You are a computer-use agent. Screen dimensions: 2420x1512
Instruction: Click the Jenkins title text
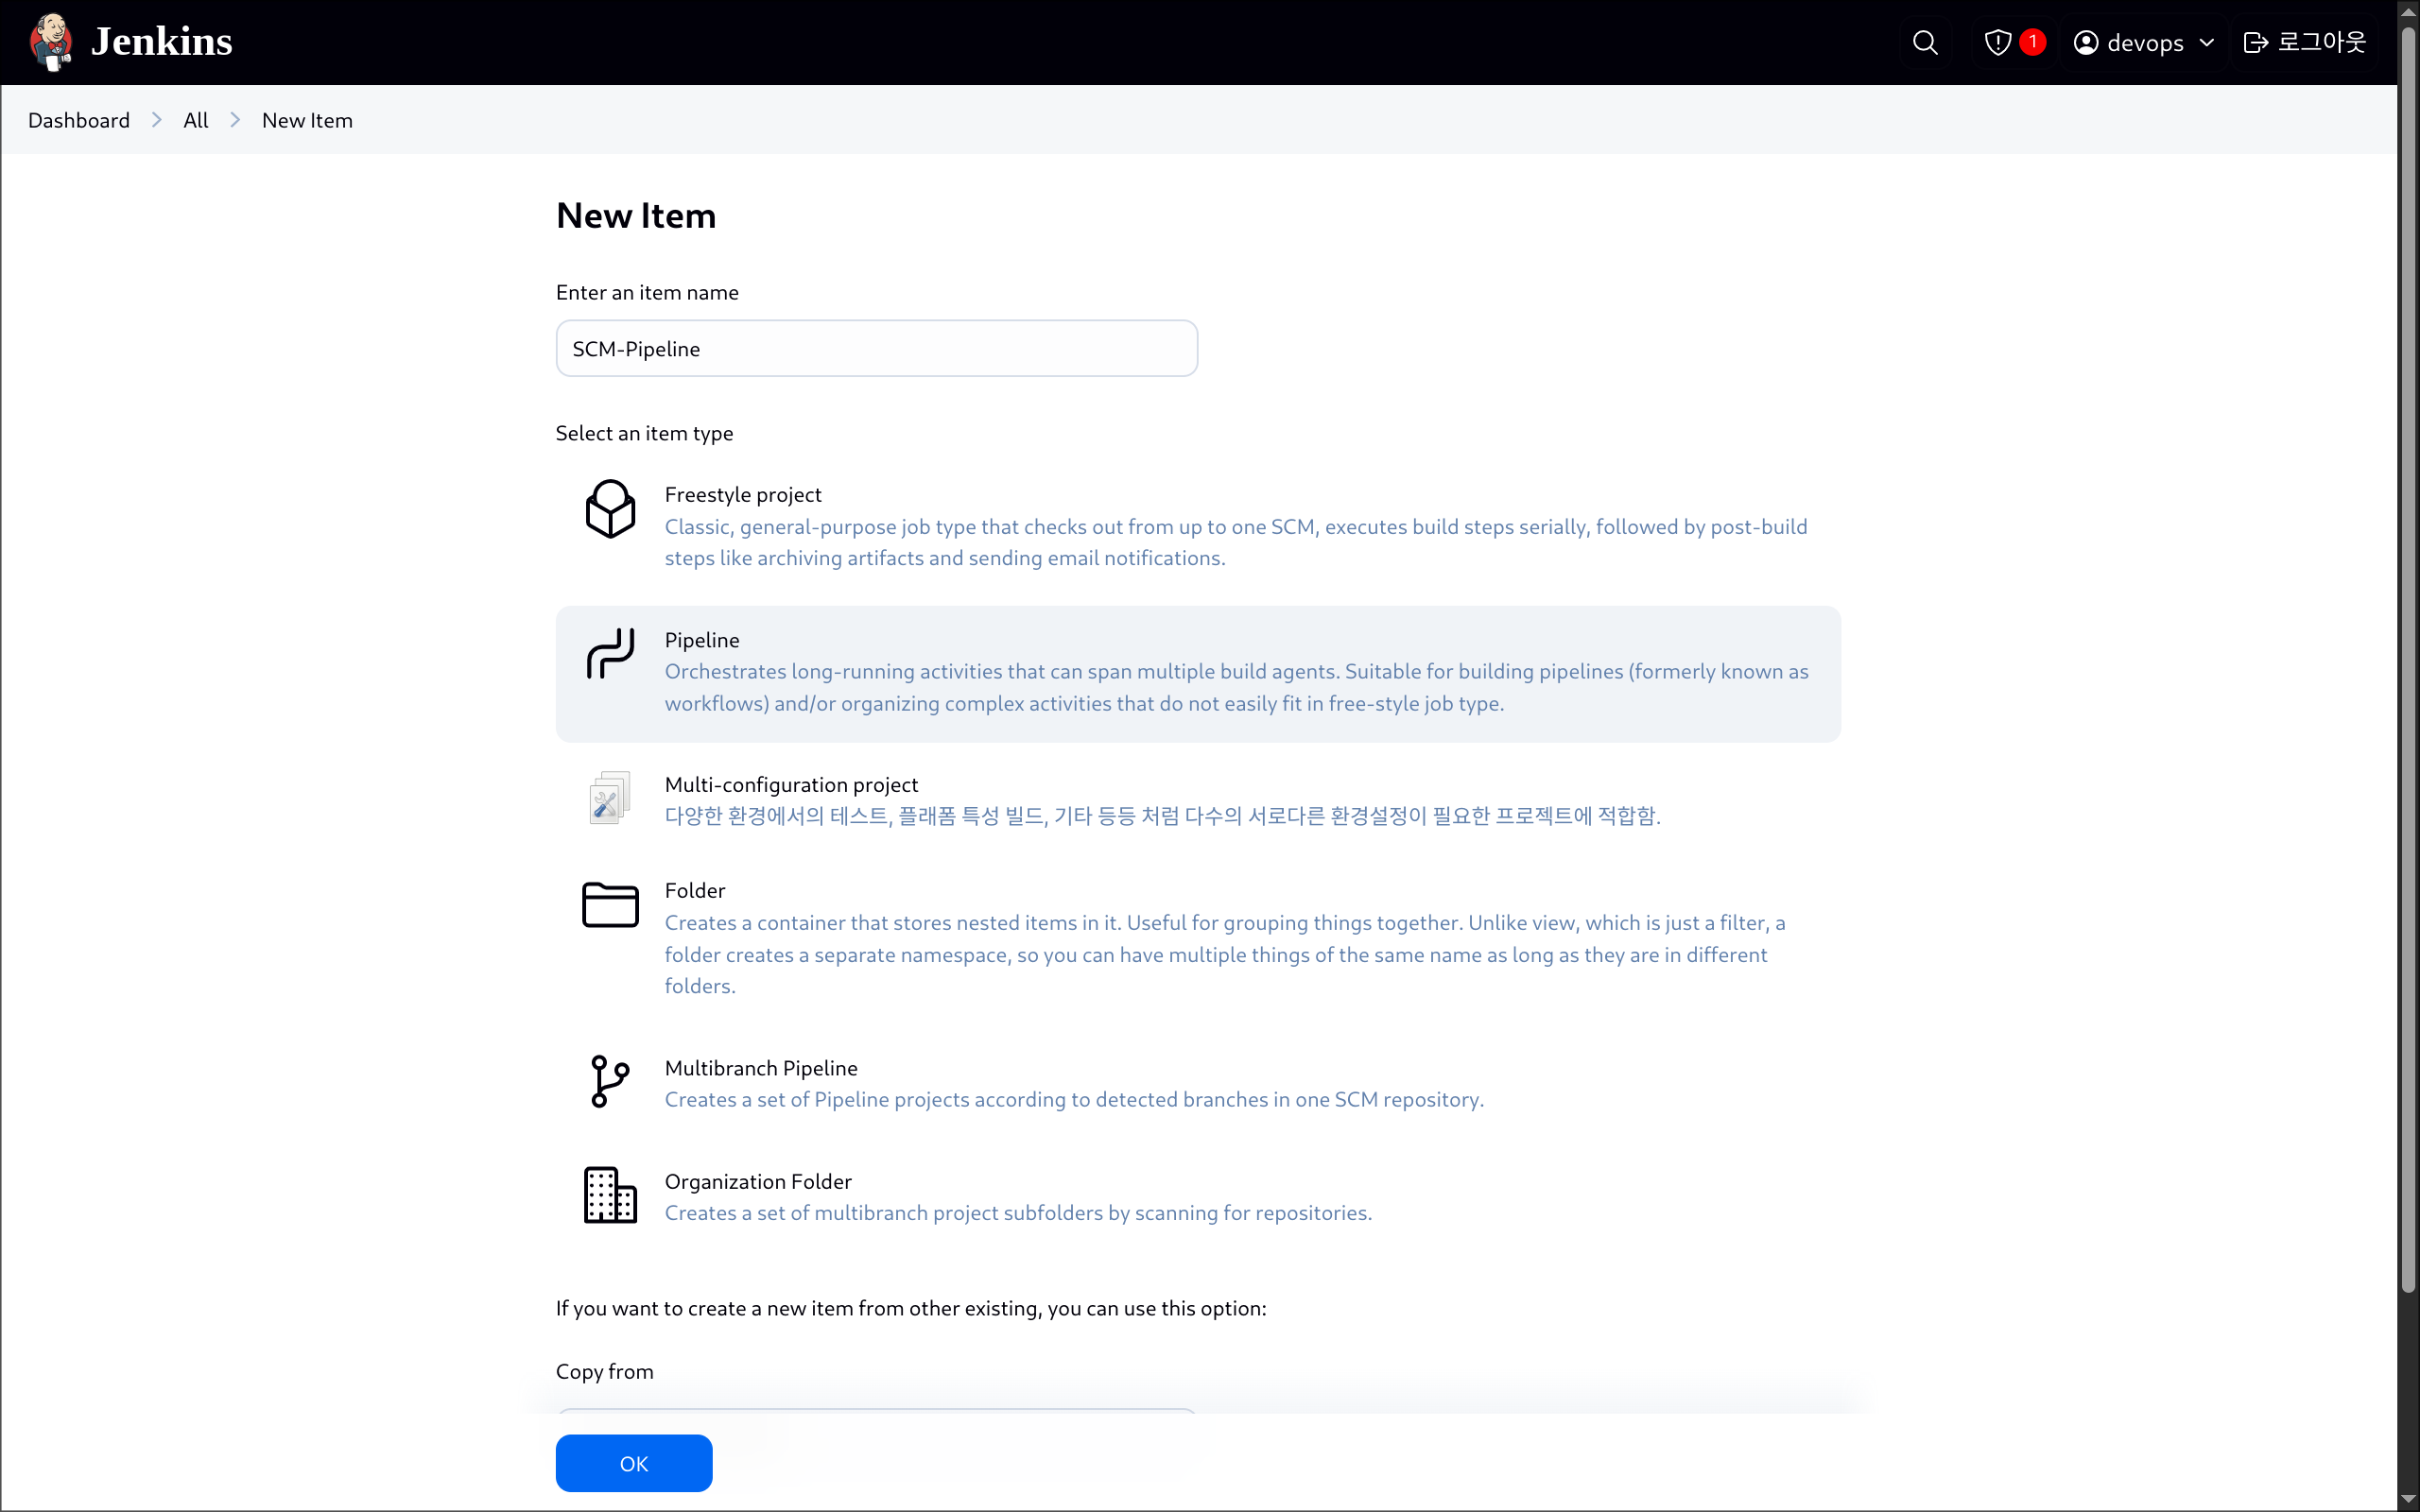(x=161, y=42)
